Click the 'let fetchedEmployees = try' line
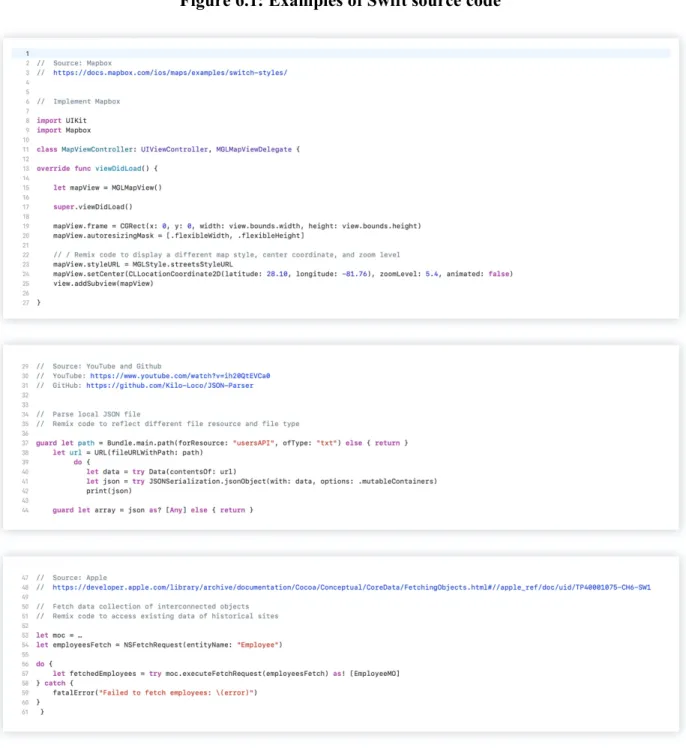686x748 pixels. [226, 674]
